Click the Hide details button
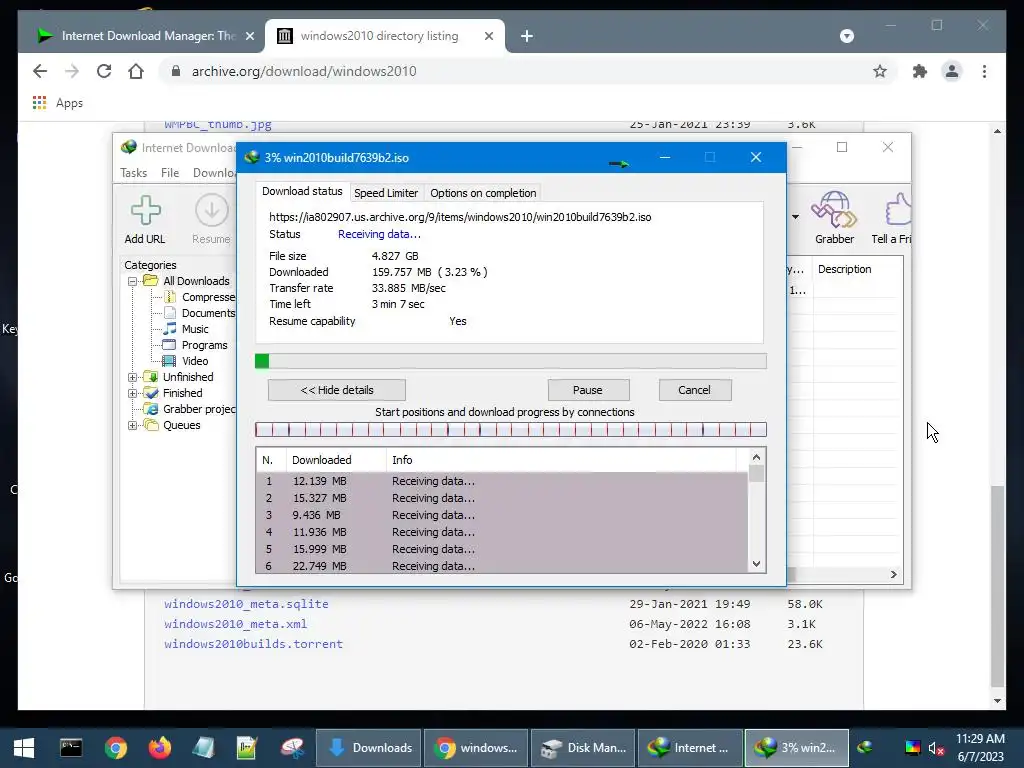 (x=336, y=390)
